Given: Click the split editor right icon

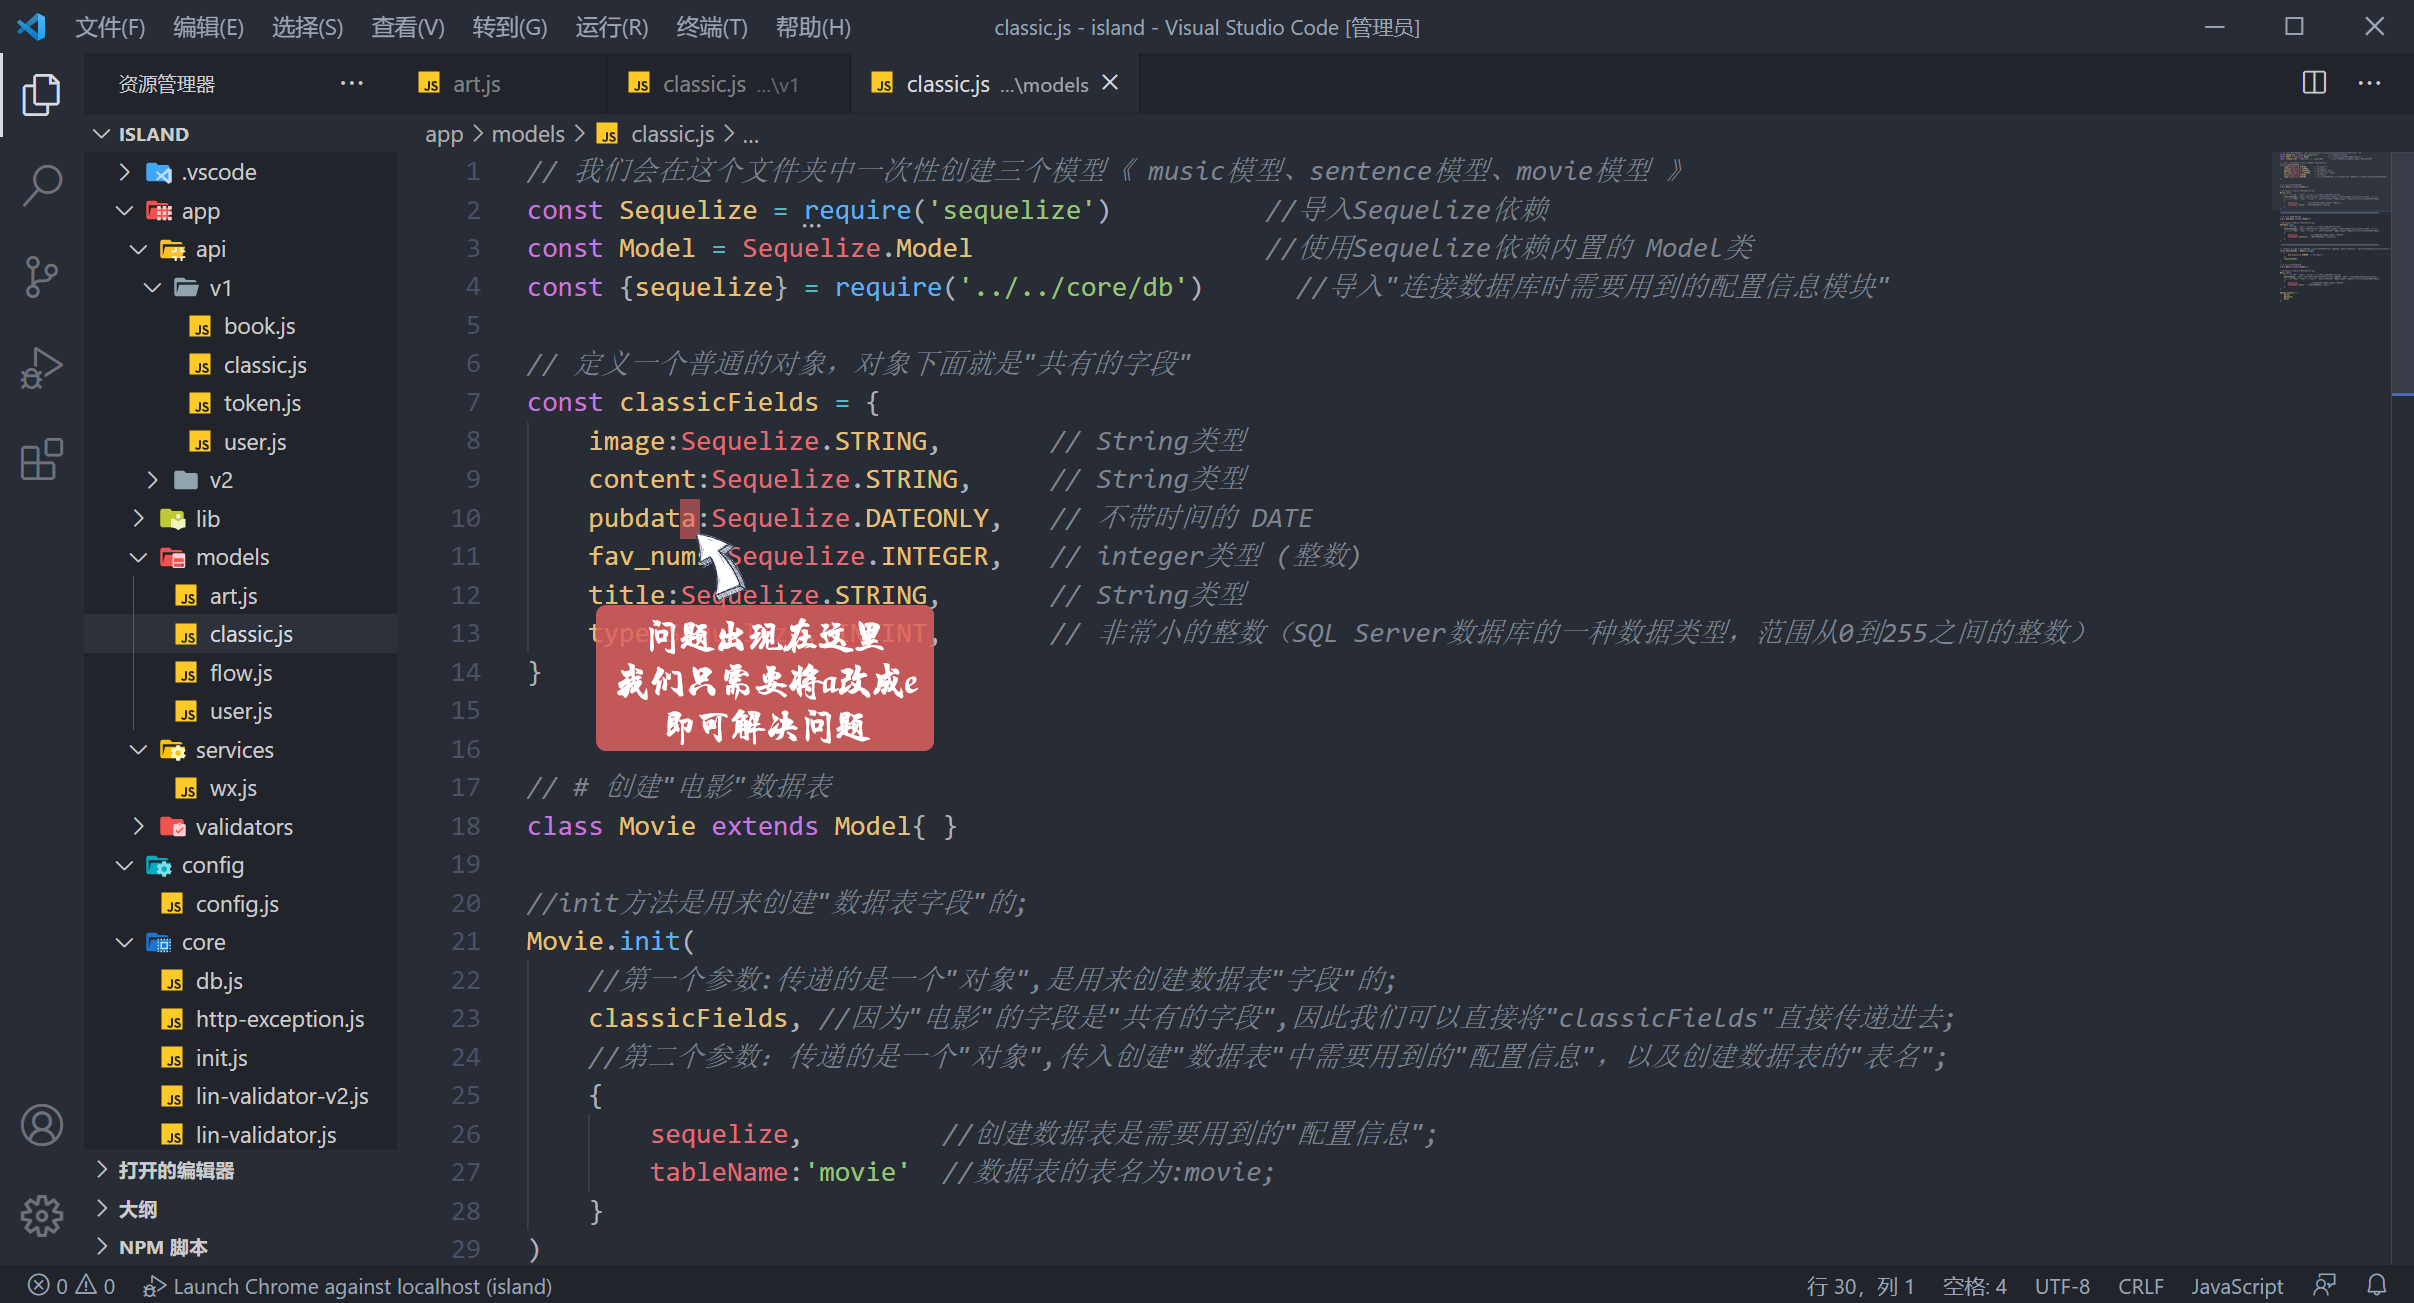Looking at the screenshot, I should pyautogui.click(x=2314, y=83).
